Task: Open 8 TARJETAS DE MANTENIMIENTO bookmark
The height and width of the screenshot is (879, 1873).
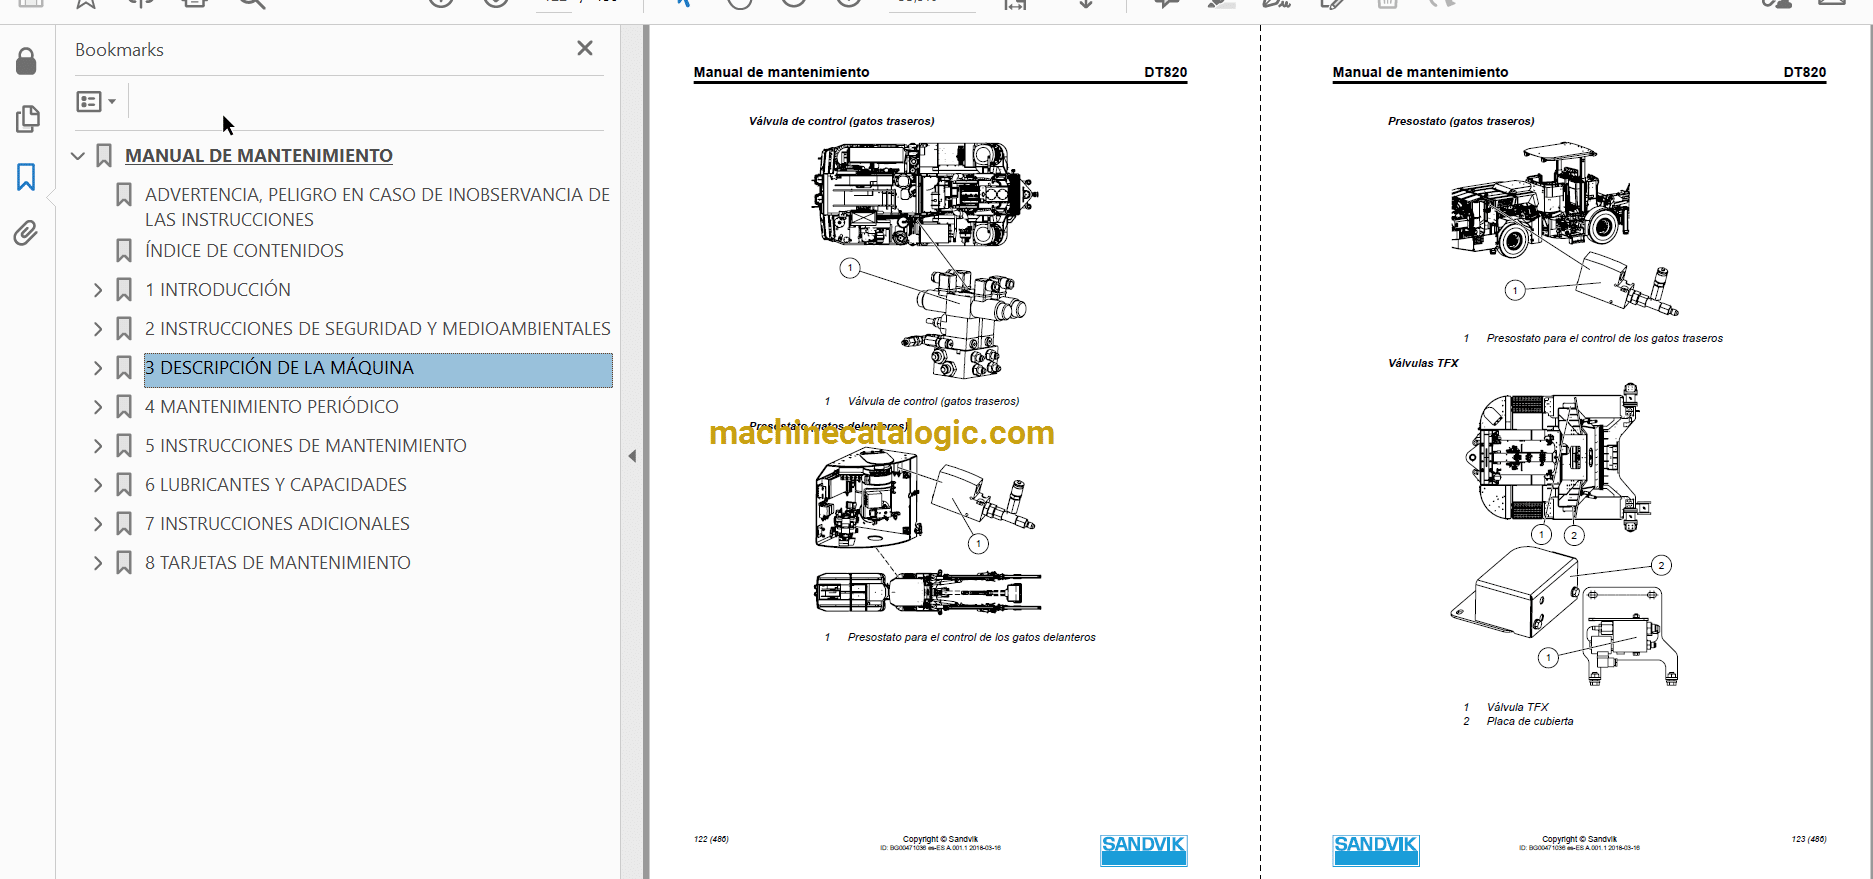Action: pyautogui.click(x=278, y=563)
